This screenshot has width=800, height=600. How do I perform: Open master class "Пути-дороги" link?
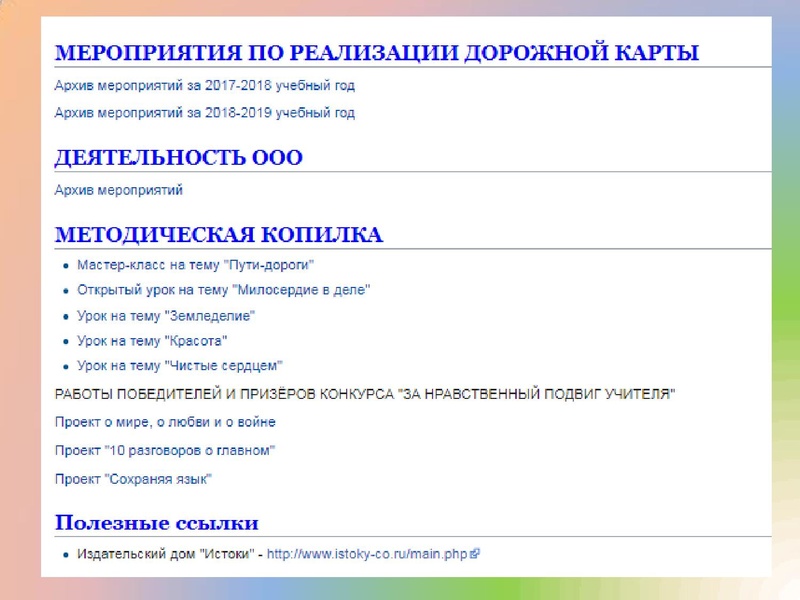click(x=195, y=265)
